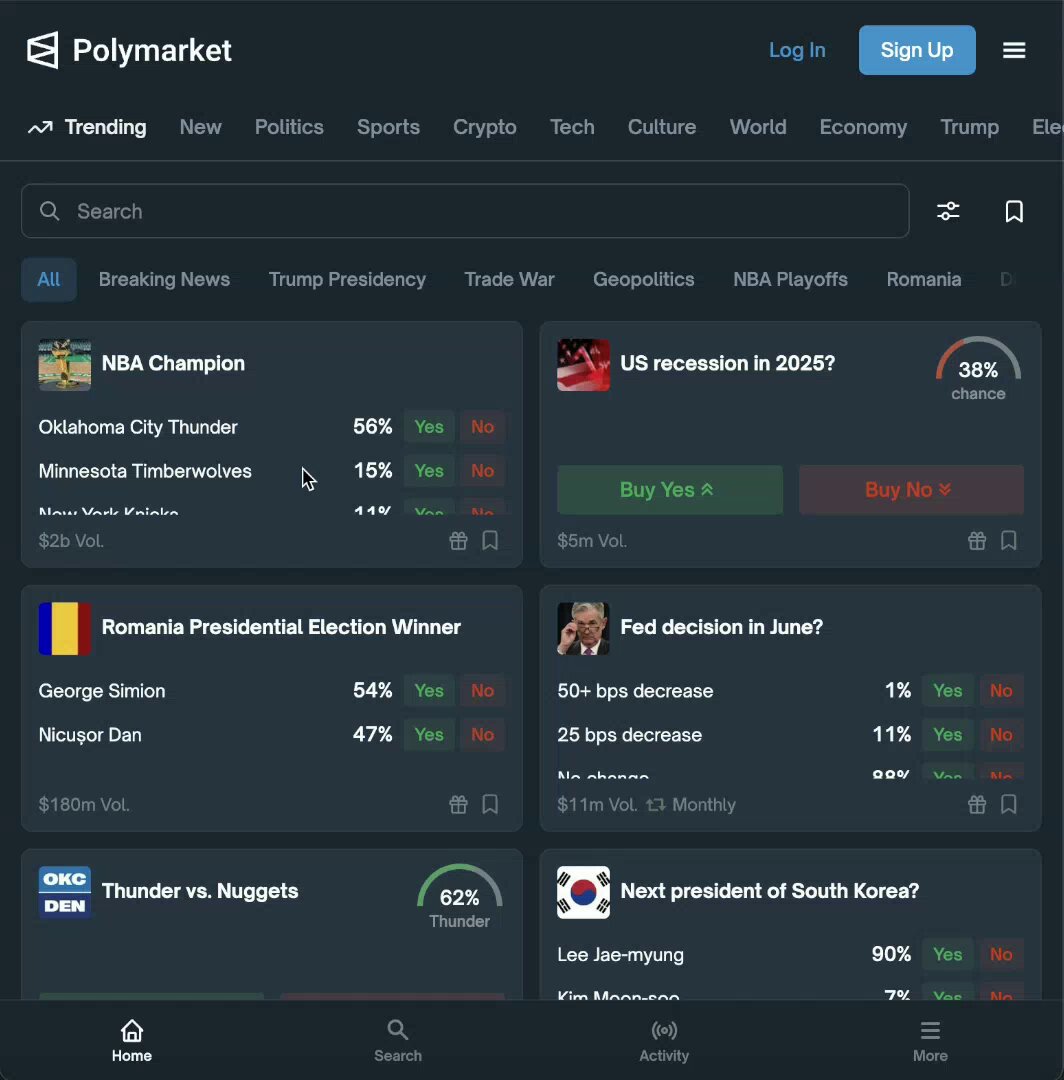Bookmark the Romania Presidential Election Winner market
Viewport: 1064px width, 1080px height.
click(490, 805)
